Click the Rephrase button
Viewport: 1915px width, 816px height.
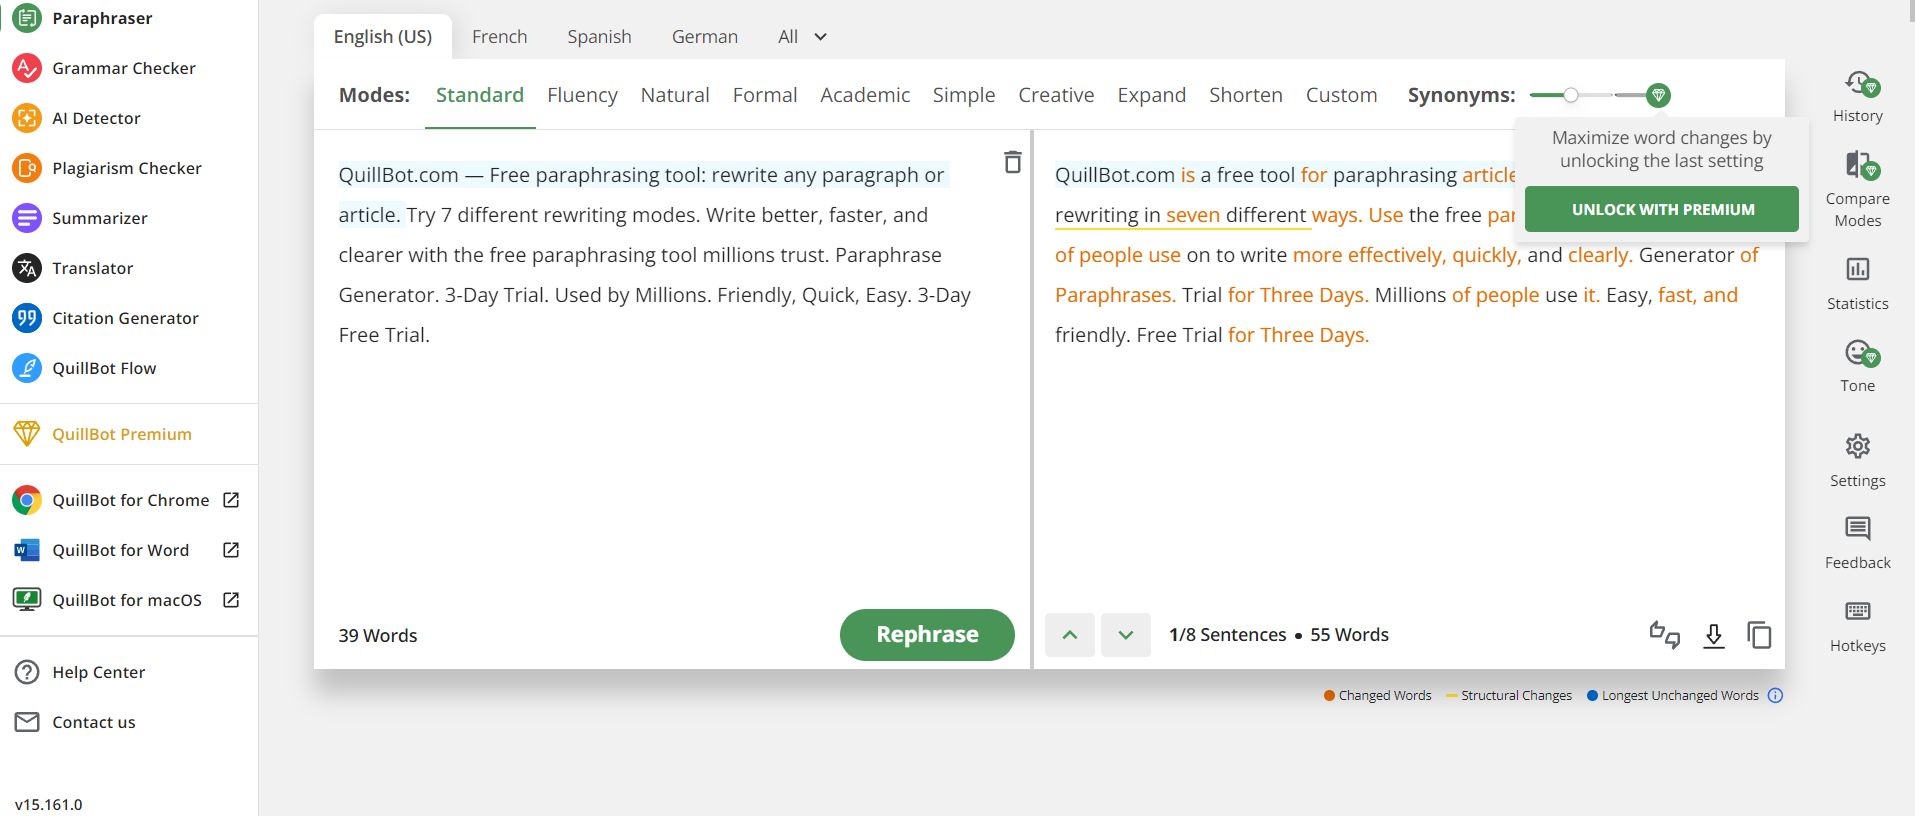(927, 635)
